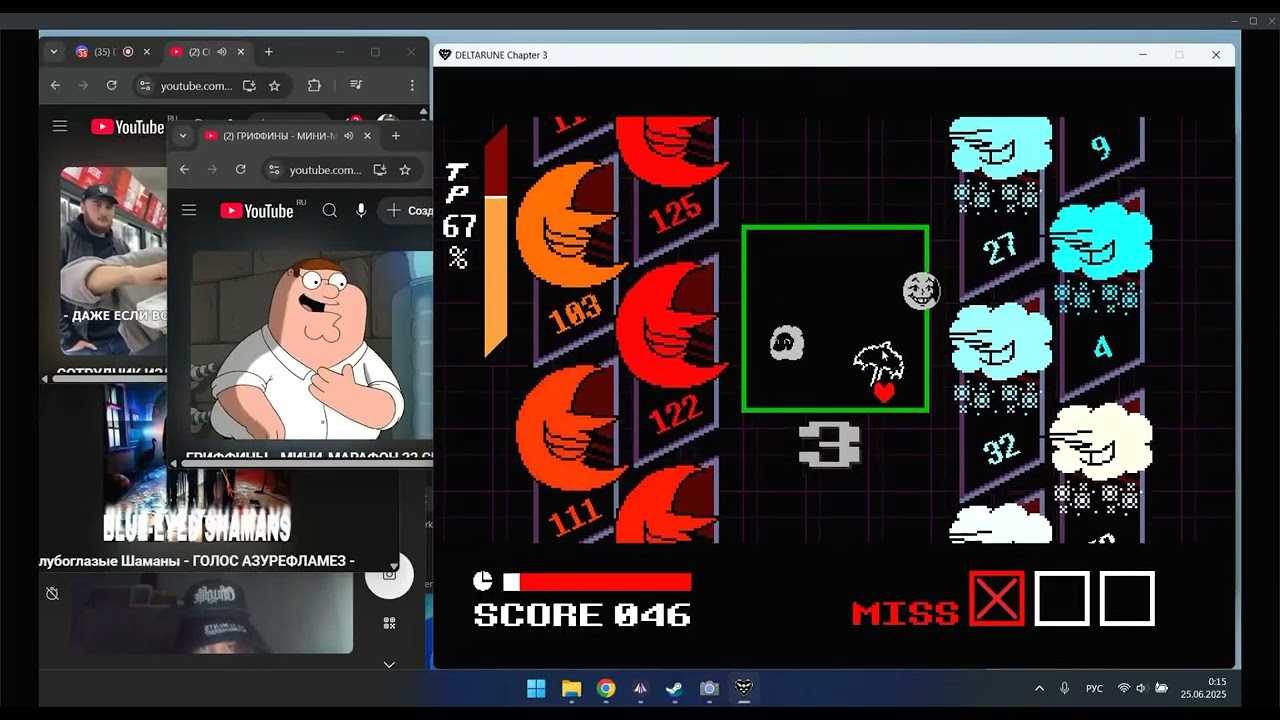Viewport: 1280px width, 720px height.
Task: Click the red X miss box
Action: (997, 598)
